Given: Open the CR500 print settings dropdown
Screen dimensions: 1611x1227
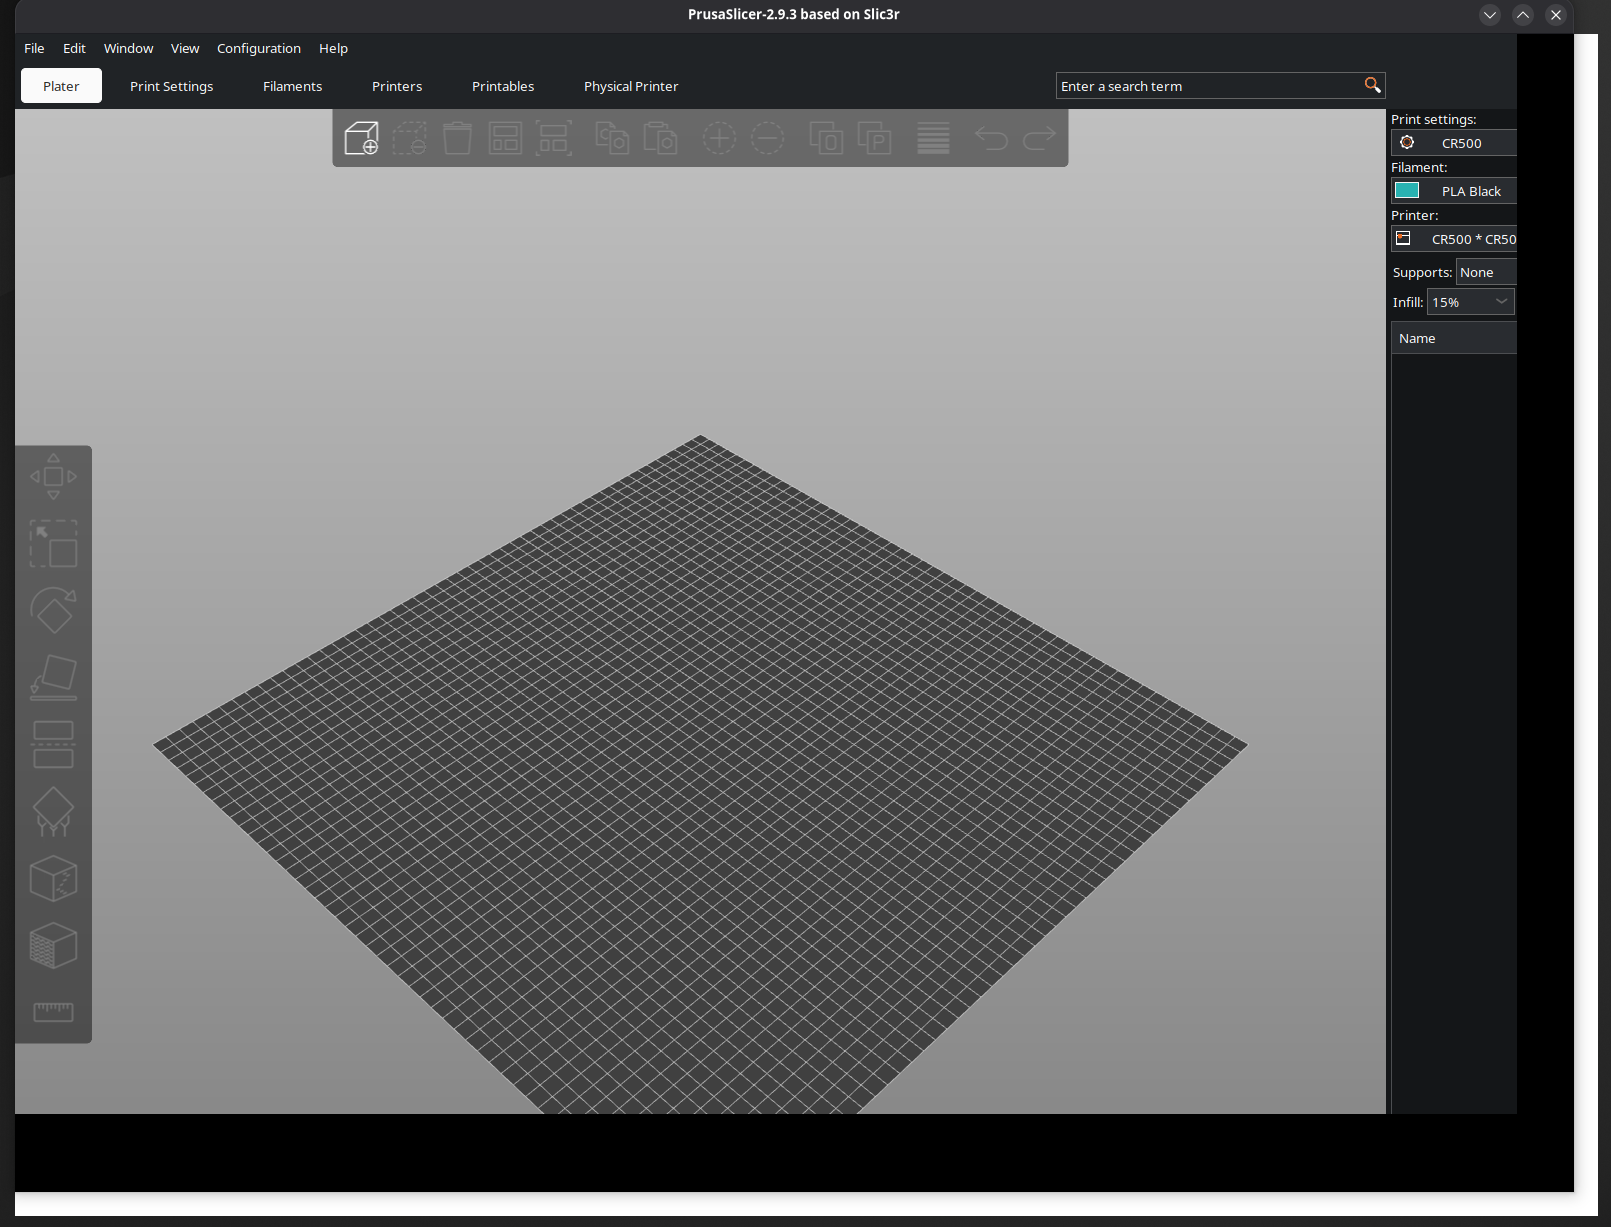Looking at the screenshot, I should pyautogui.click(x=1462, y=143).
